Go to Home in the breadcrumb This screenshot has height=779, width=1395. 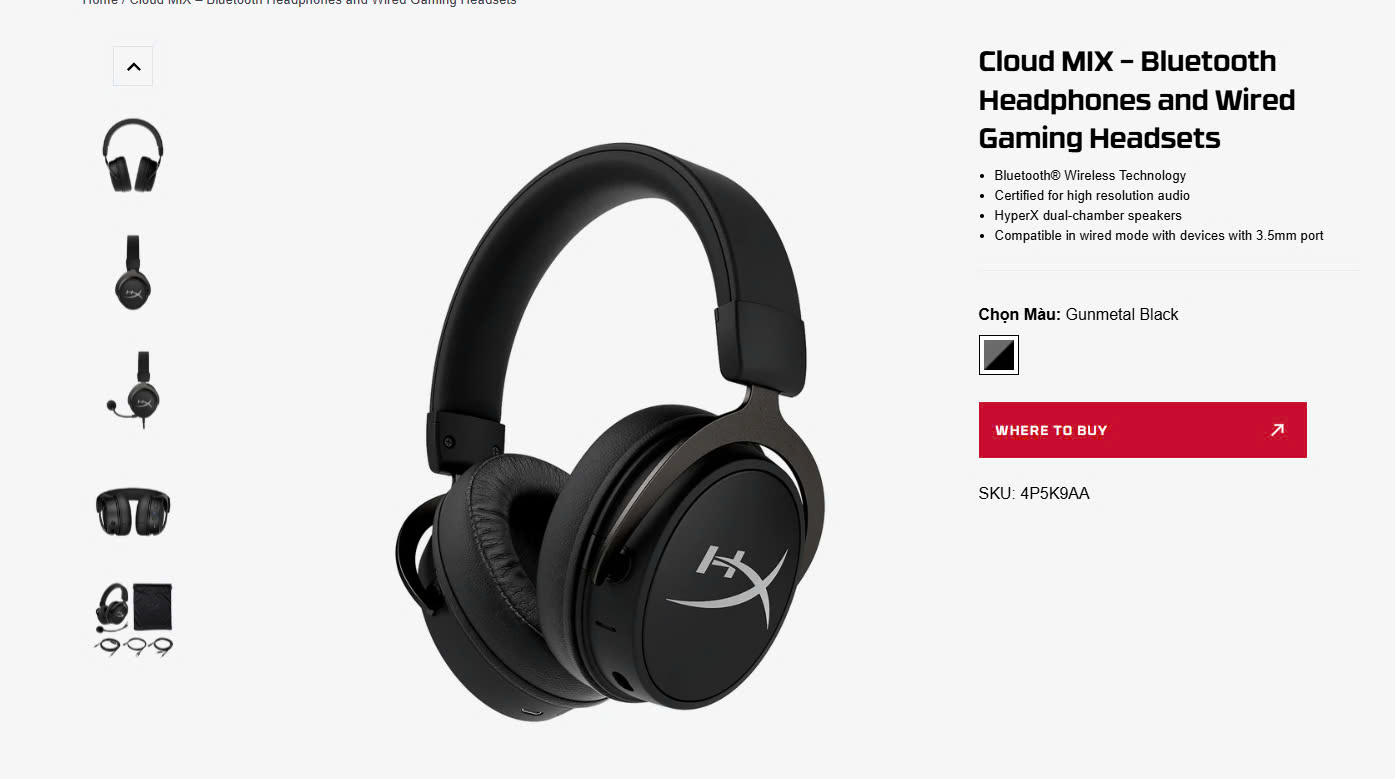tap(99, 2)
